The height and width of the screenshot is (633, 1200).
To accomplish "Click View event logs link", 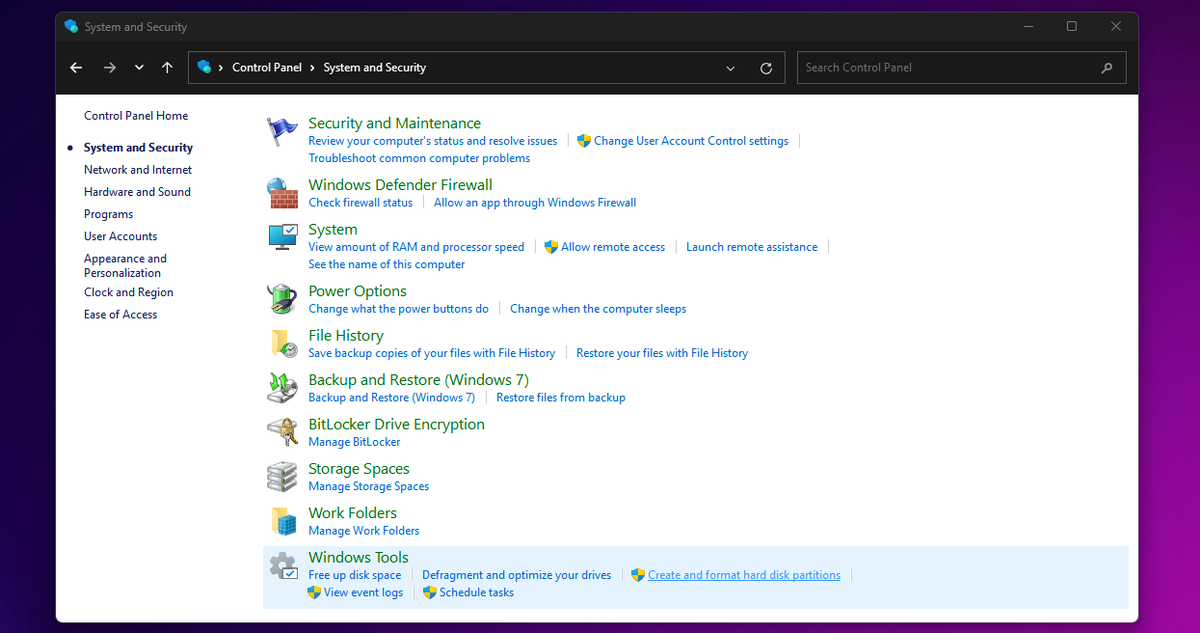I will 363,592.
